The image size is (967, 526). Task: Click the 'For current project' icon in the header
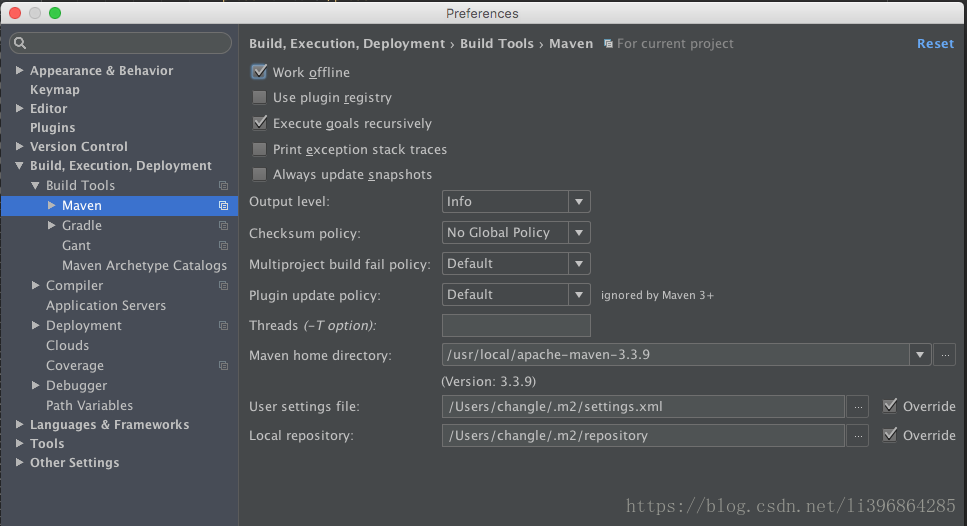[608, 44]
